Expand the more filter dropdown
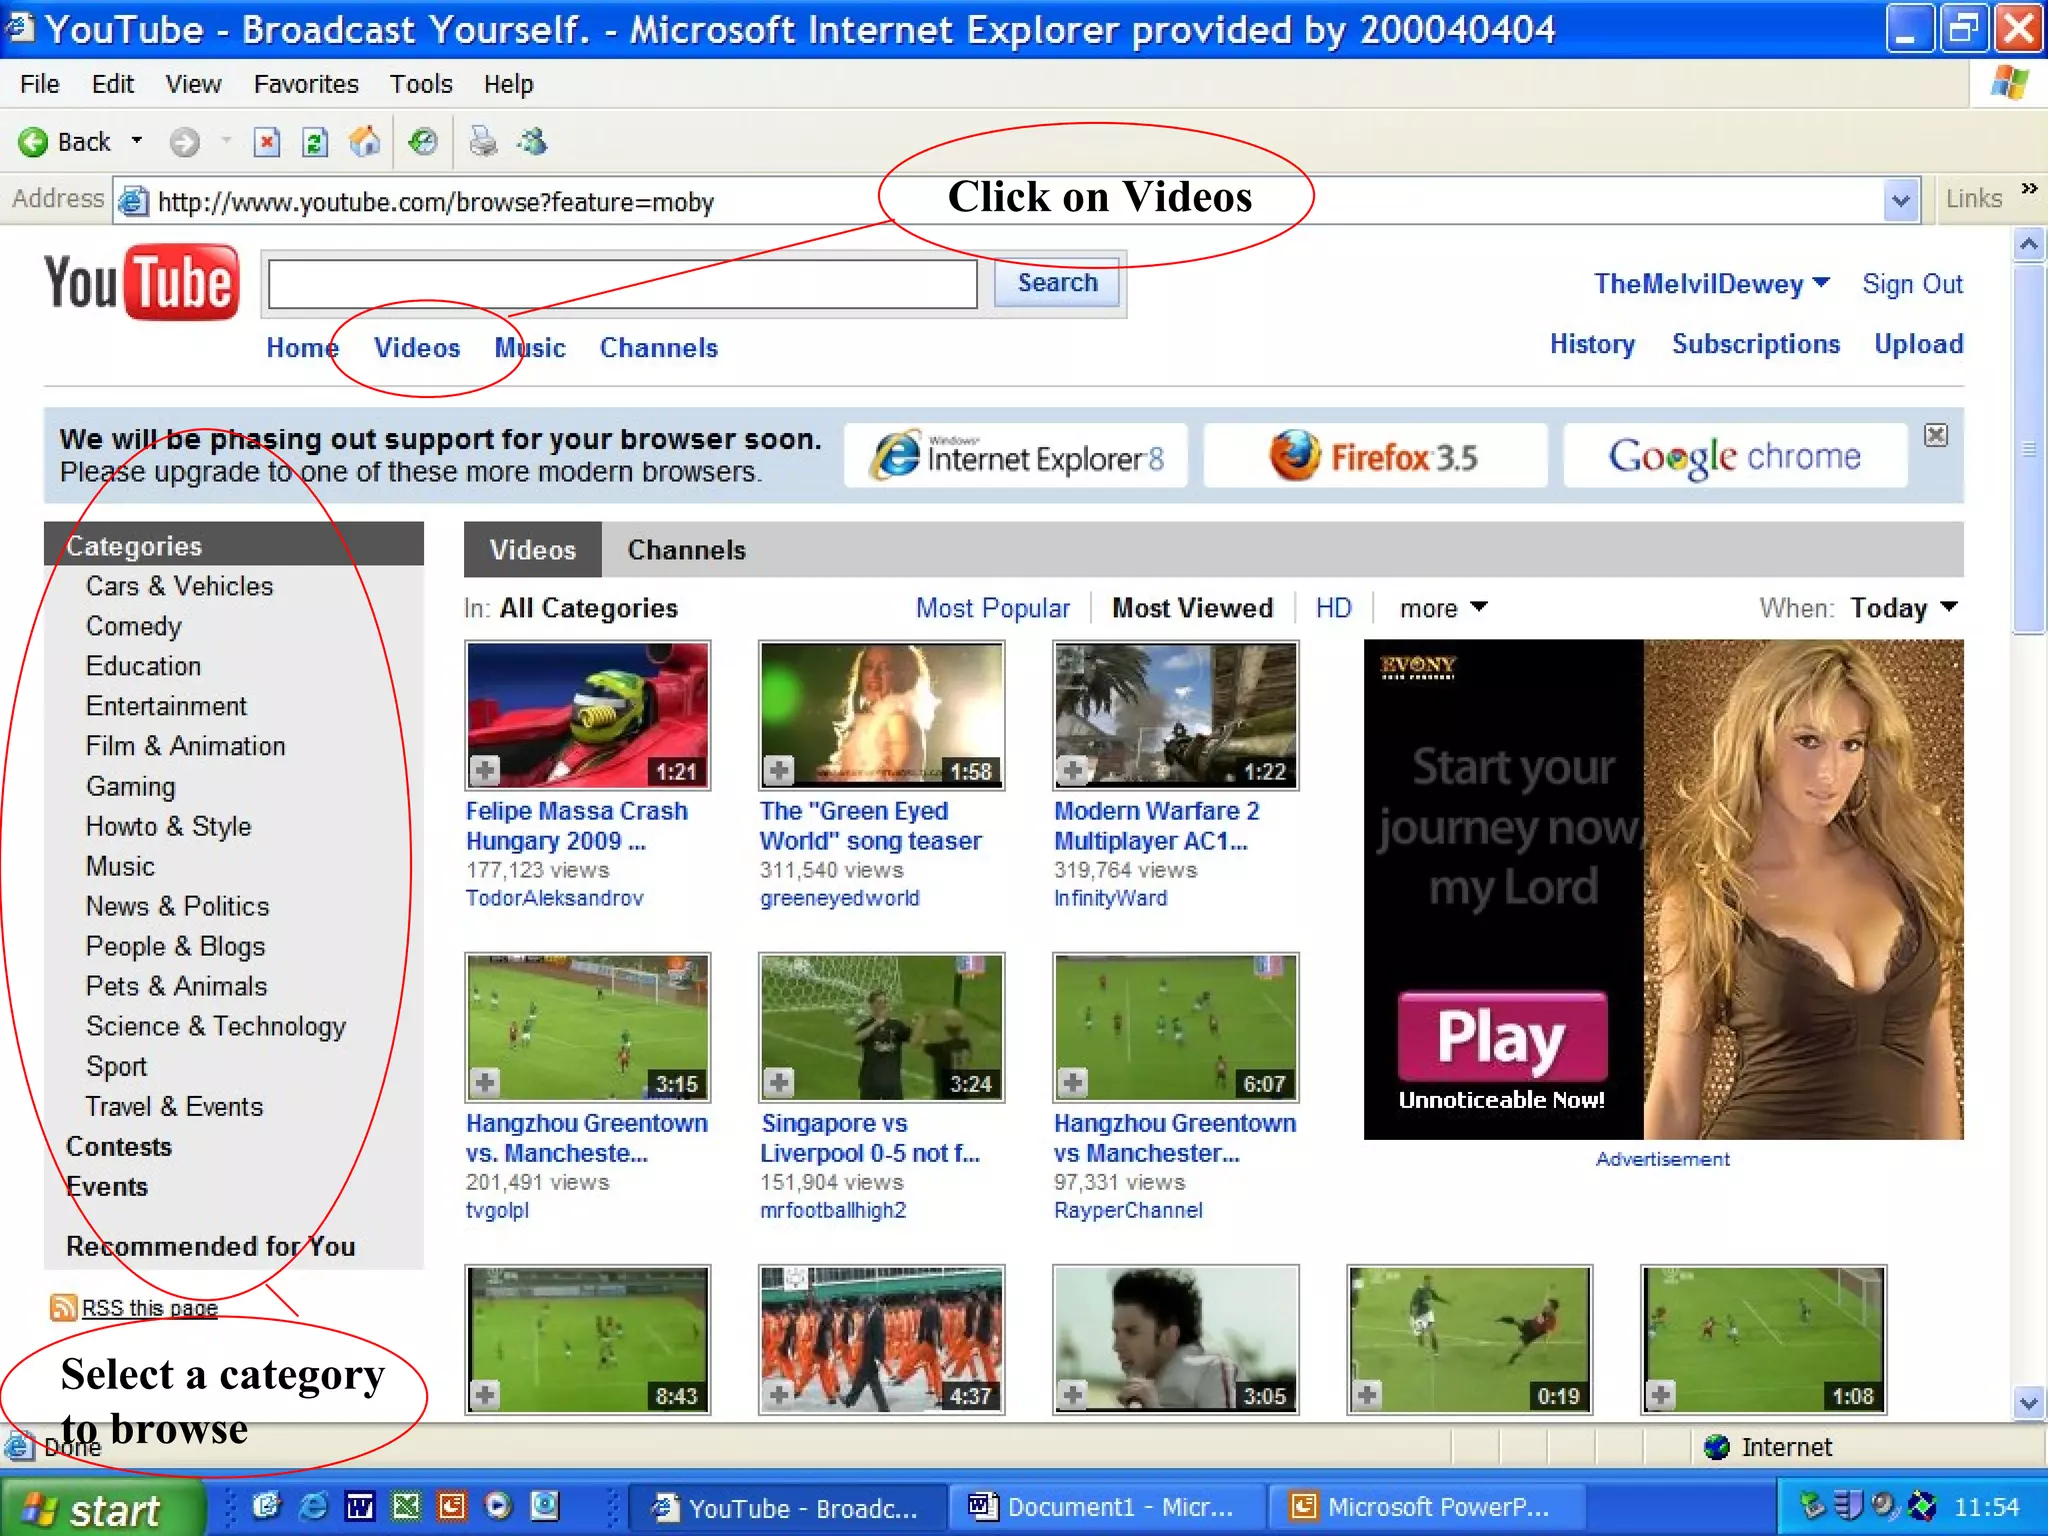The image size is (2048, 1536). (1480, 607)
